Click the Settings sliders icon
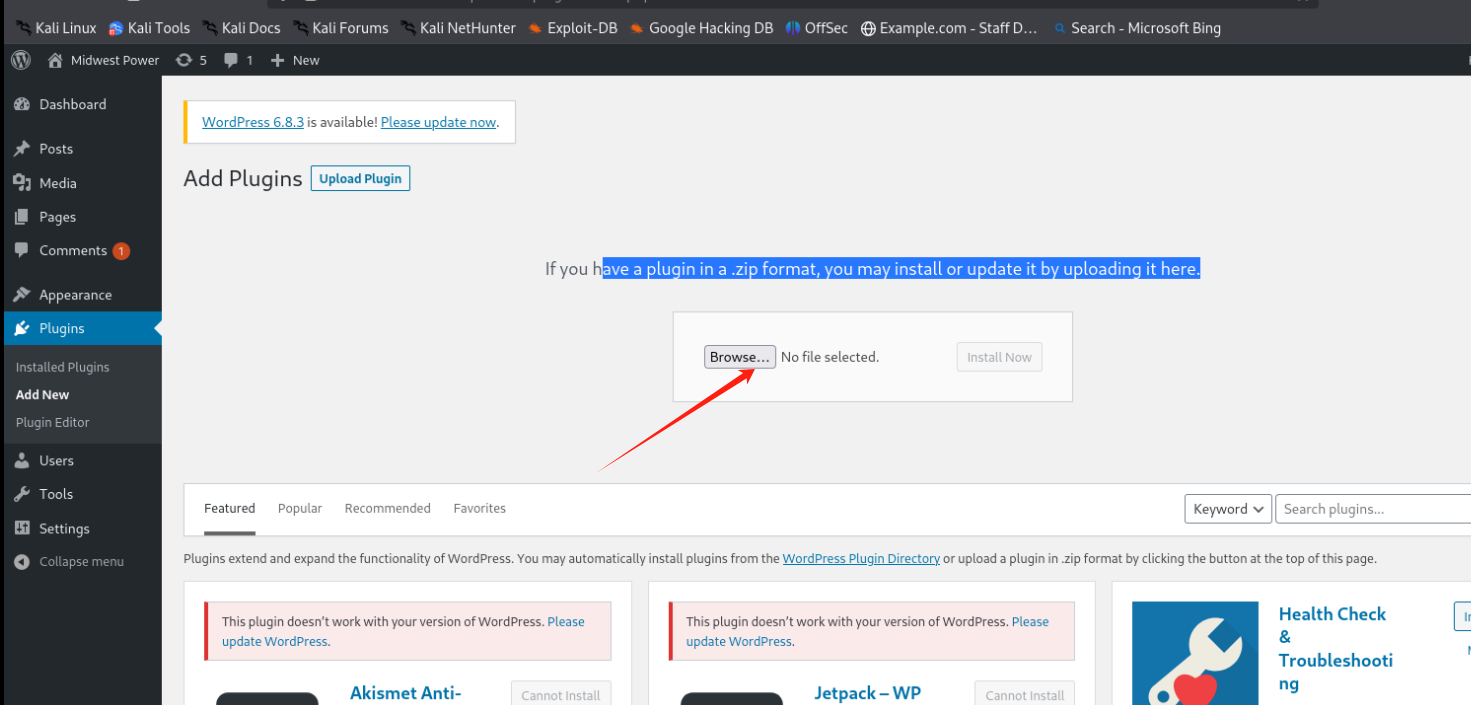Image resolution: width=1471 pixels, height=705 pixels. pos(22,528)
